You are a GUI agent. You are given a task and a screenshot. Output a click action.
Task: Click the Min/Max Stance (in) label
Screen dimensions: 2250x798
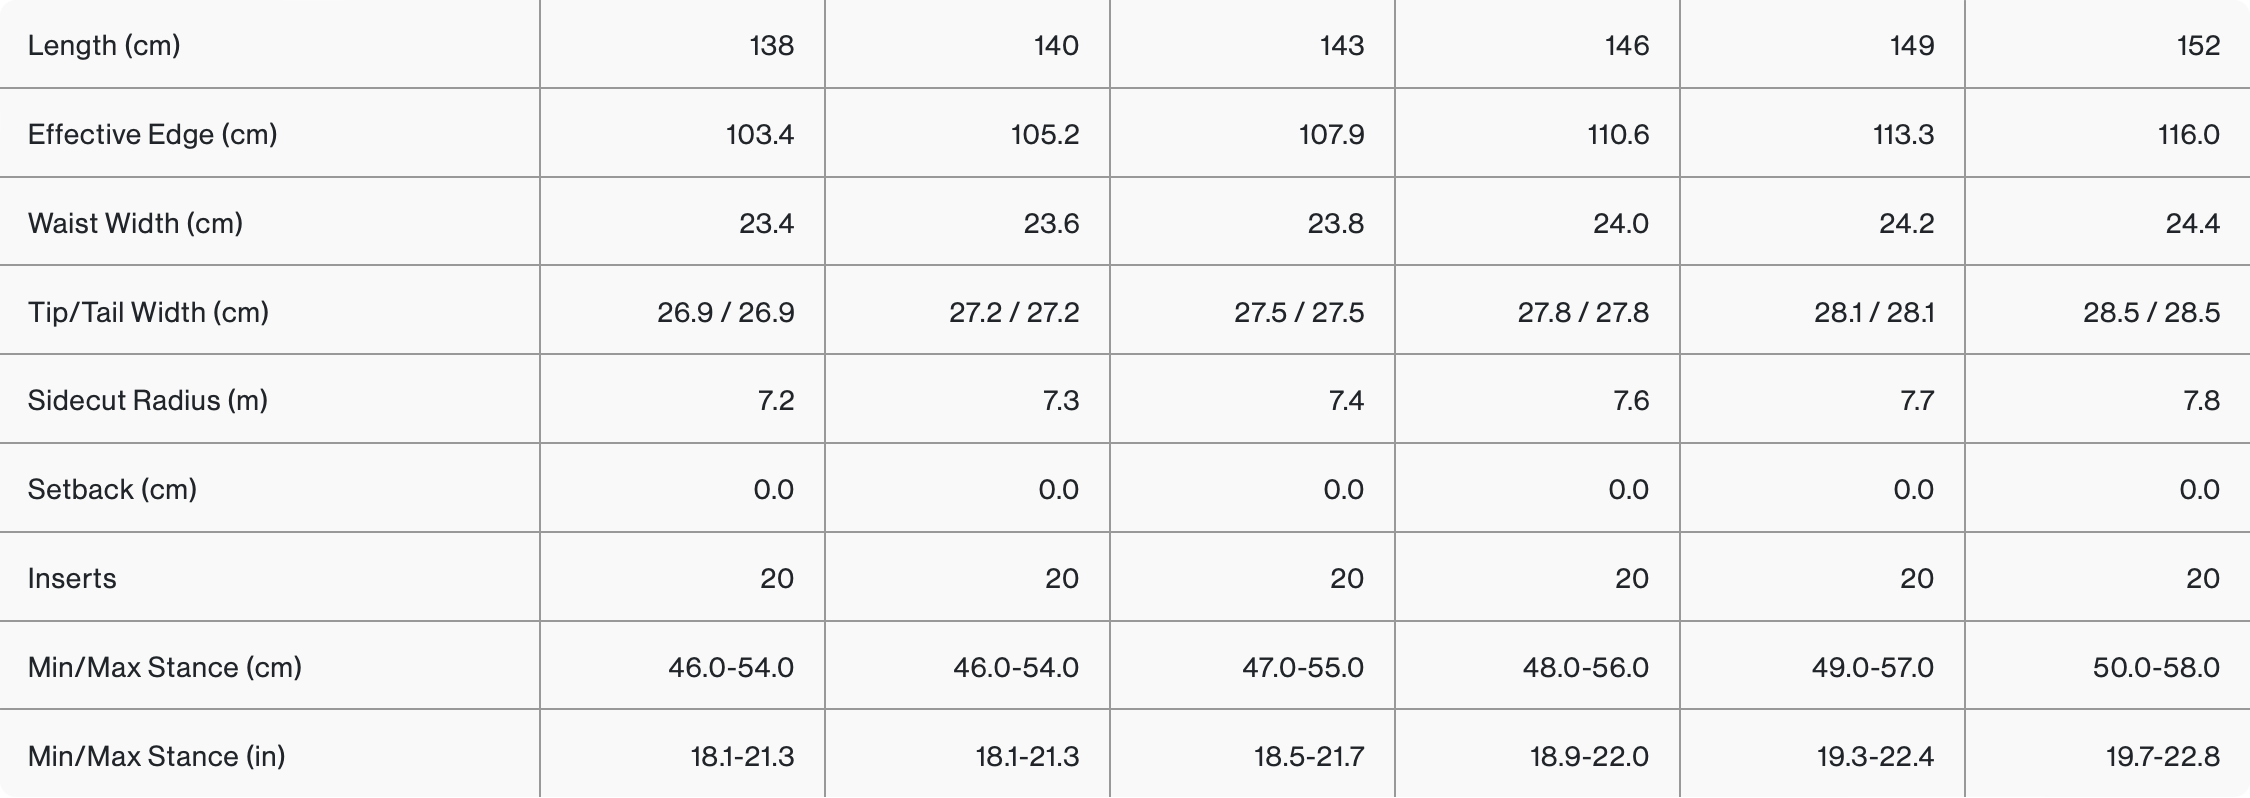156,757
